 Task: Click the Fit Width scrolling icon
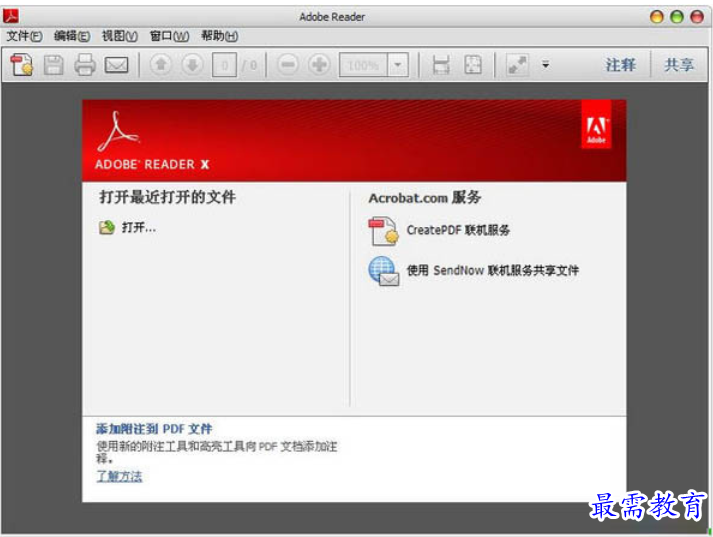point(441,65)
